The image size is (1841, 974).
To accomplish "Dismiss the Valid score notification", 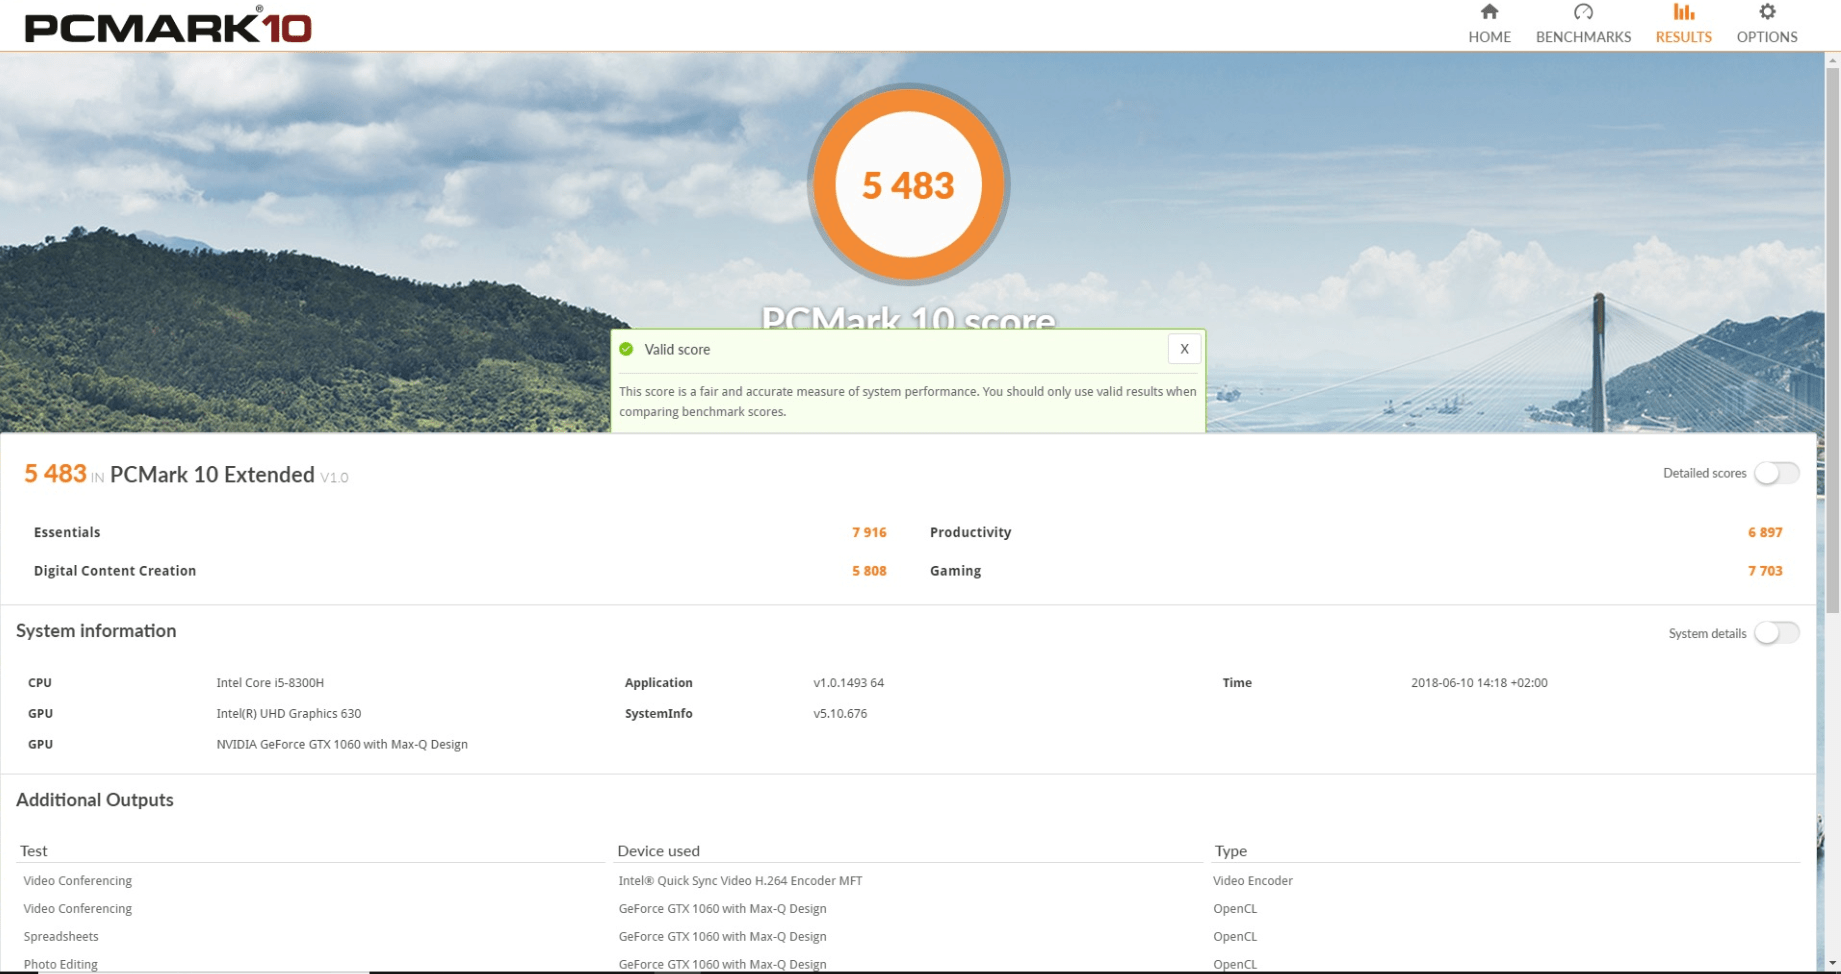I will tap(1184, 349).
